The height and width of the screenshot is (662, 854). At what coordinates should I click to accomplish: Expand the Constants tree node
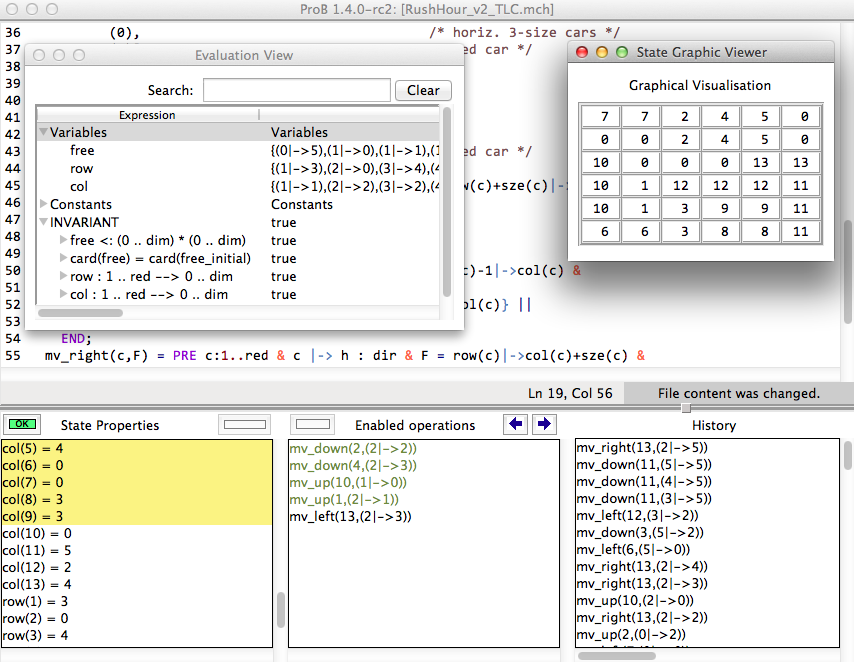pos(43,204)
